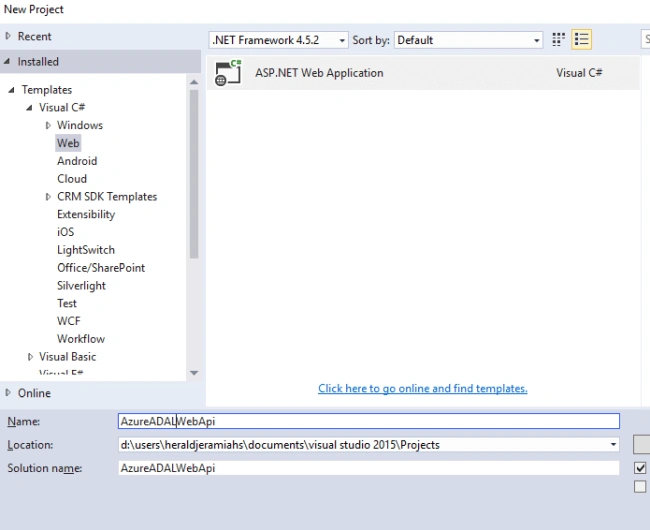Click the Visual C# language label in template row
This screenshot has height=530, width=650.
point(579,73)
